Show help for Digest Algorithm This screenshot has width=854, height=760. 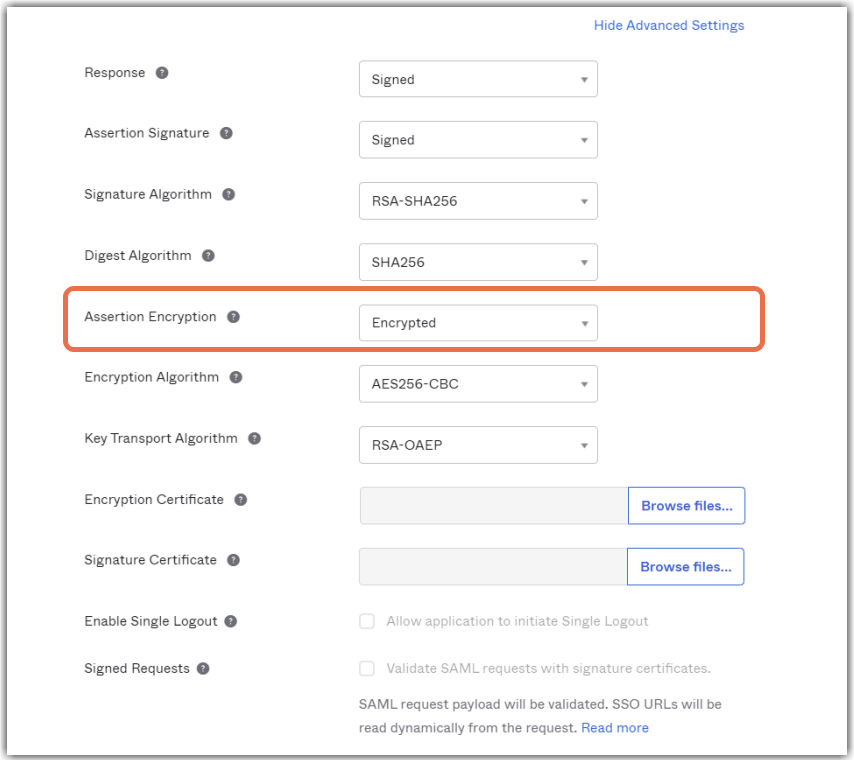pyautogui.click(x=208, y=256)
